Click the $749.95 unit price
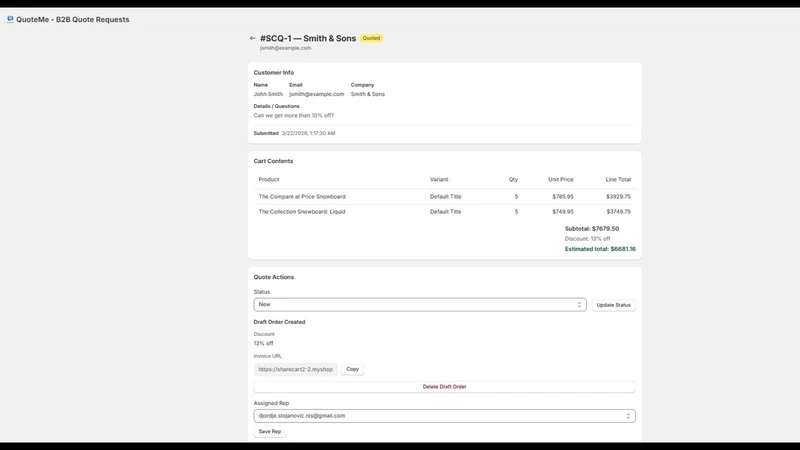 pos(563,212)
